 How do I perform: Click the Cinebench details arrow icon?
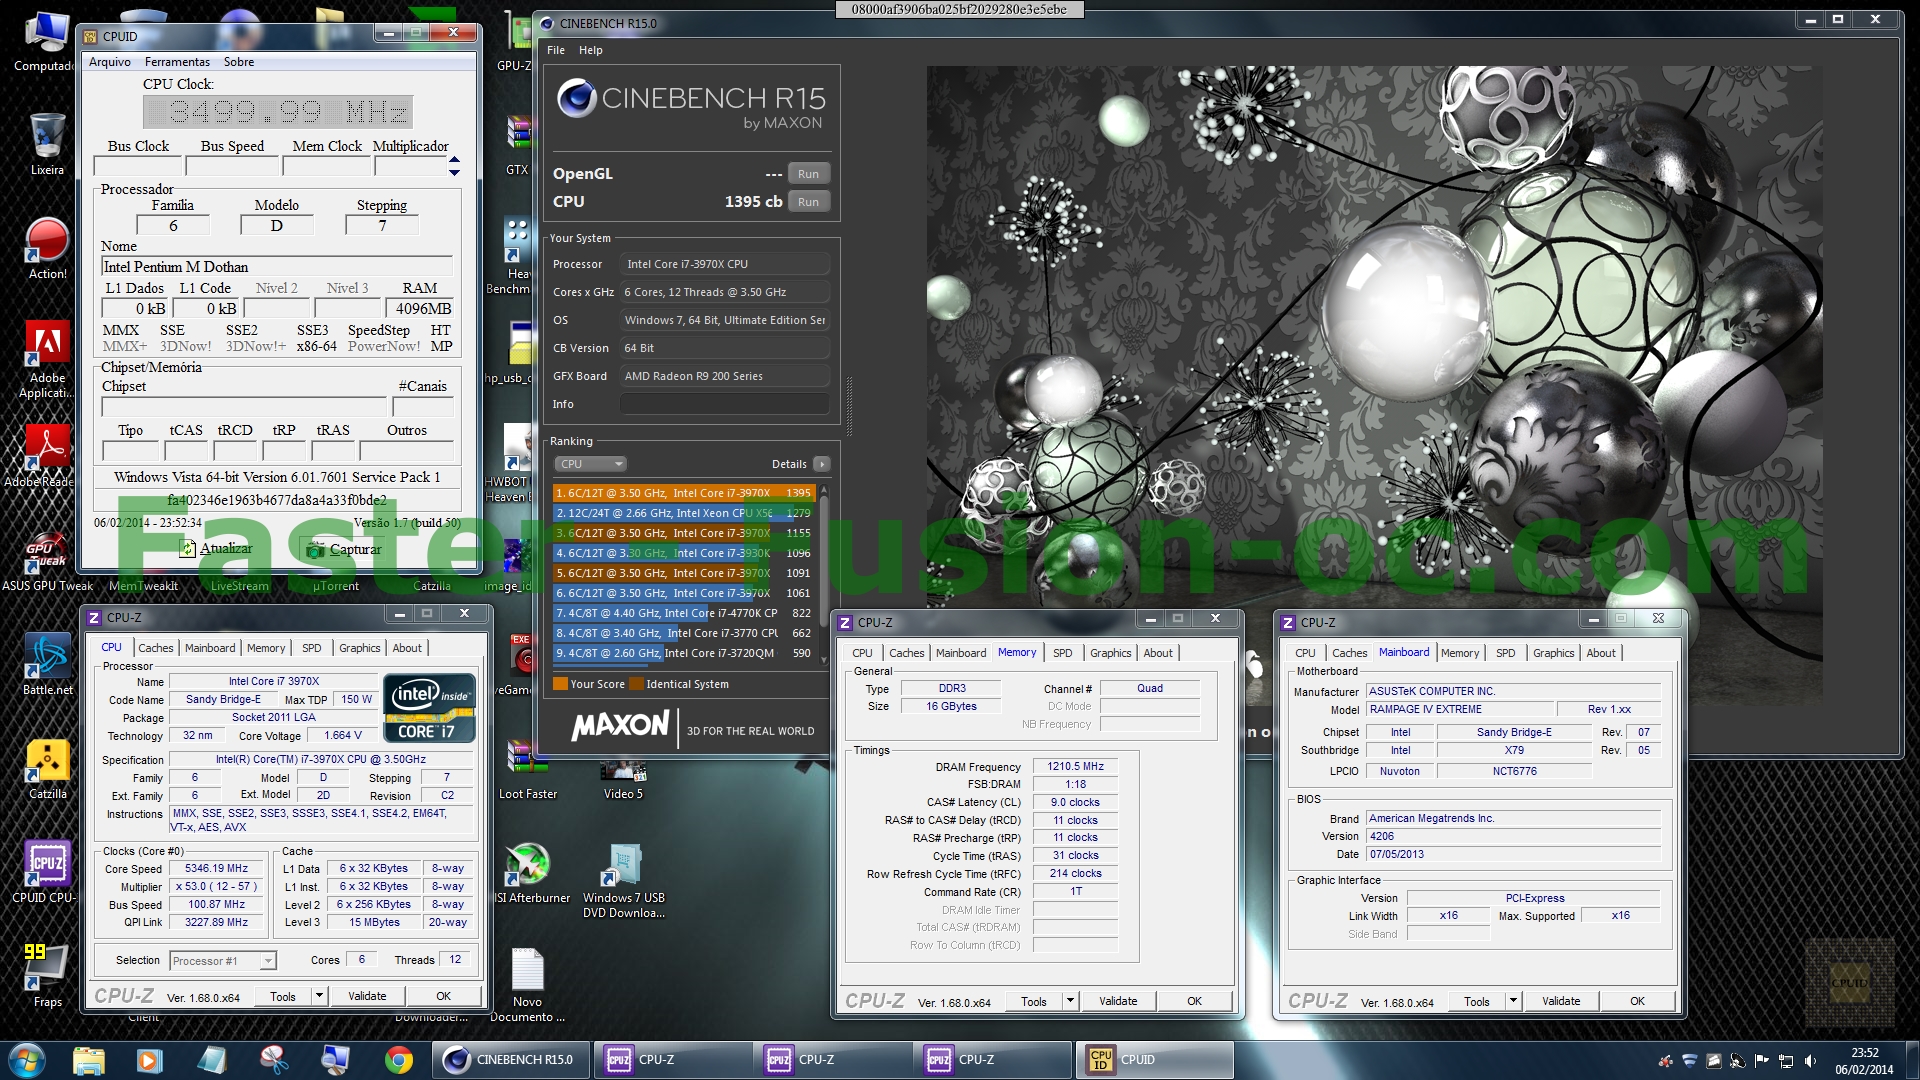(822, 464)
